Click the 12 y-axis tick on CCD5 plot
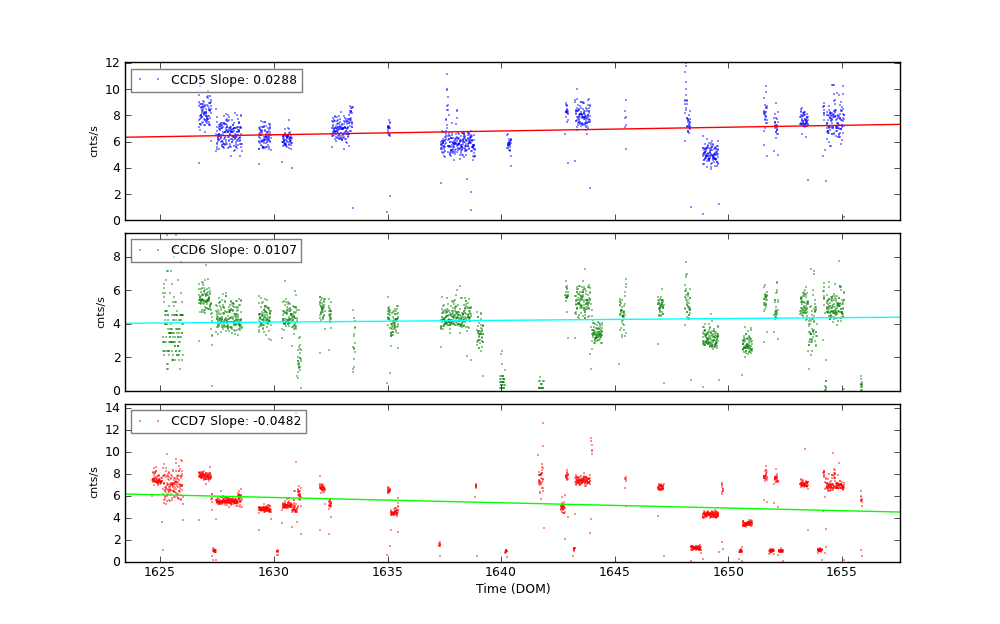Image resolution: width=1000 pixels, height=624 pixels. 112,63
